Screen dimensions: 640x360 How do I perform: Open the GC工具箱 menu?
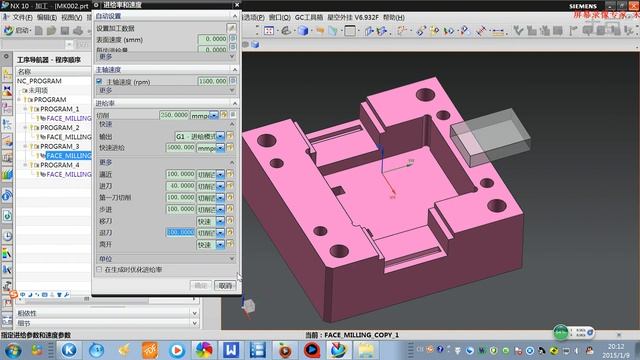(309, 17)
